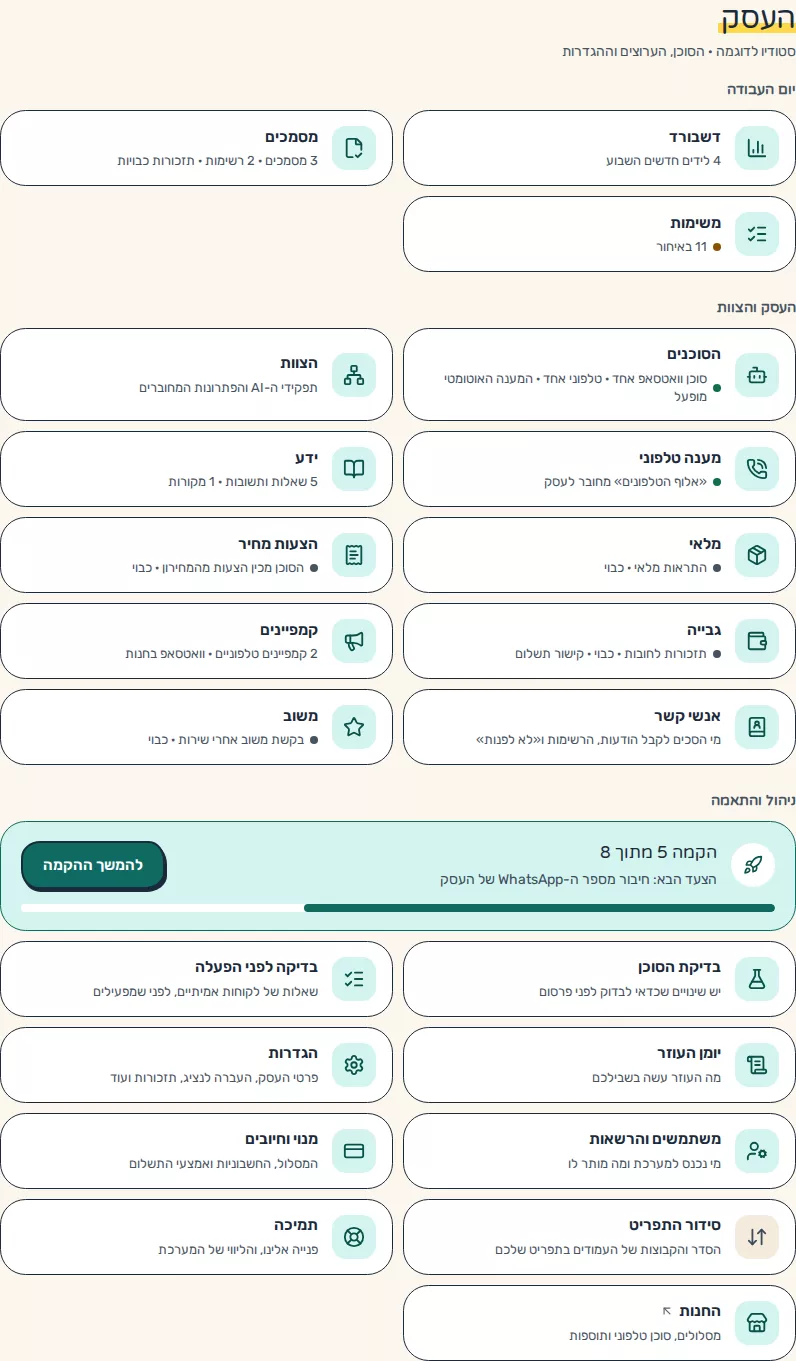This screenshot has width=796, height=1361.
Task: Click 'שאלות של לקוחות אמיתיים, לפני שמפעילים'
Action: [206, 991]
